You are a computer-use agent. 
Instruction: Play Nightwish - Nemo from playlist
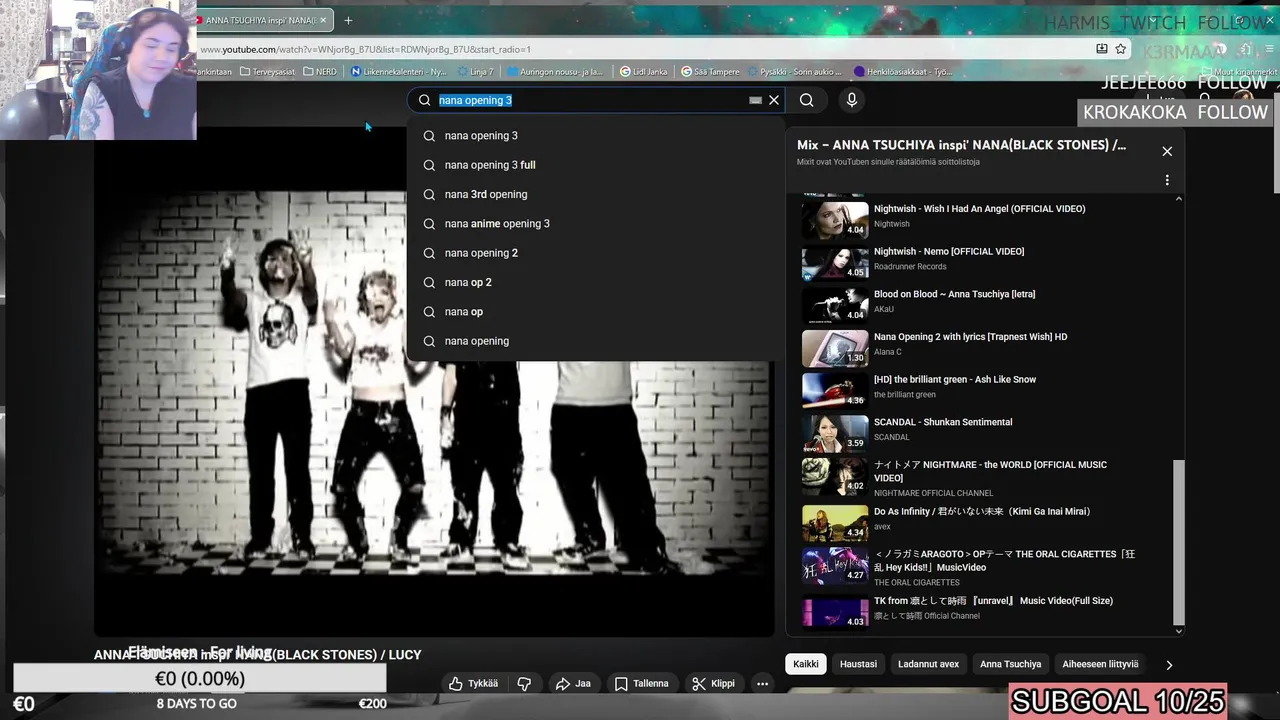point(949,252)
